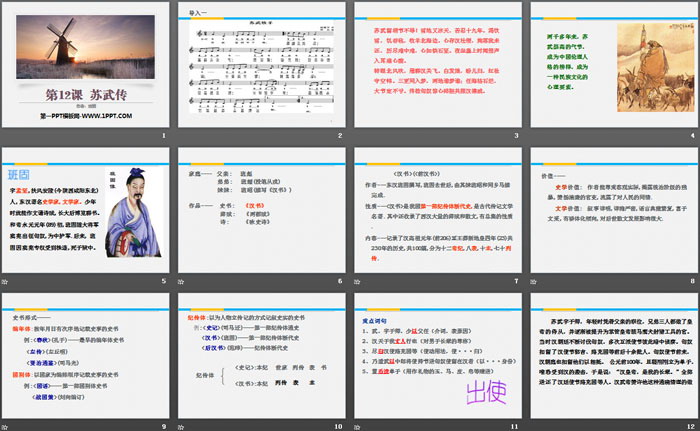This screenshot has height=431, width=700.
Task: Select slide 10 about 纪传体
Action: point(262,356)
